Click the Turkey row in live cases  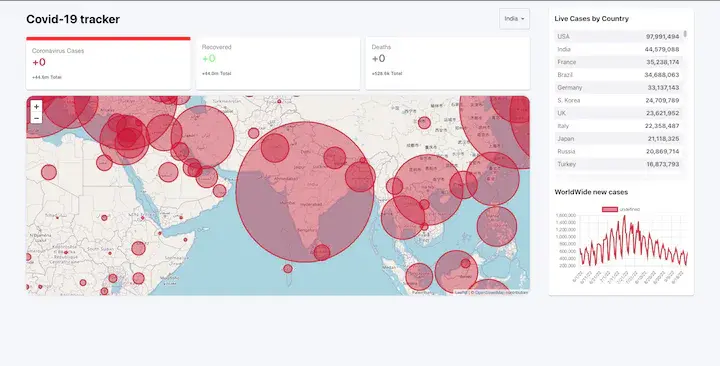point(619,164)
